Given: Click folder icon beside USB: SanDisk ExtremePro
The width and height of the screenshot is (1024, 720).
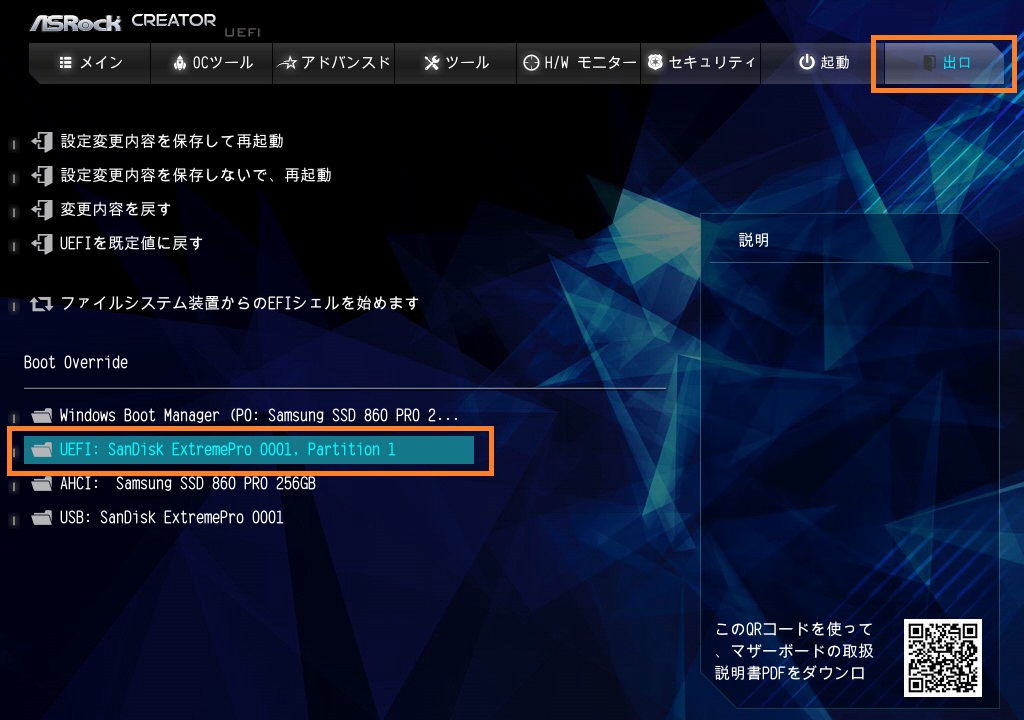Looking at the screenshot, I should coord(42,517).
